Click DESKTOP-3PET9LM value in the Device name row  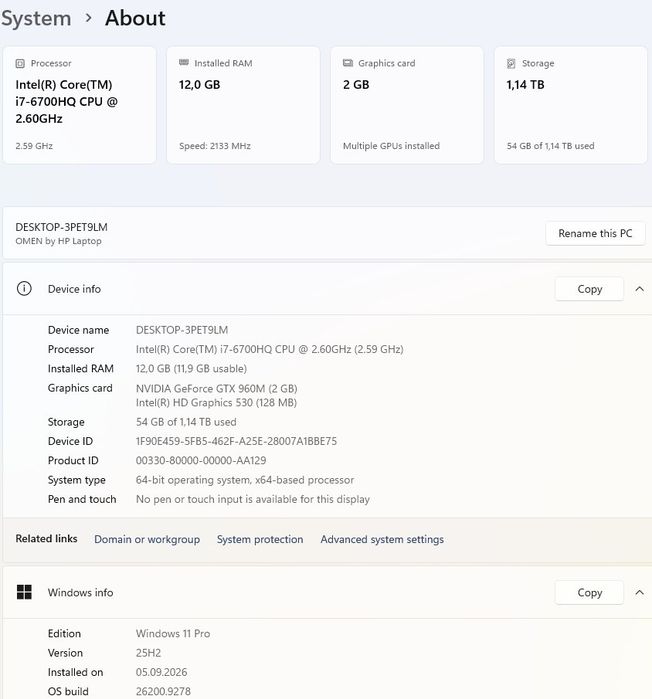coord(182,330)
